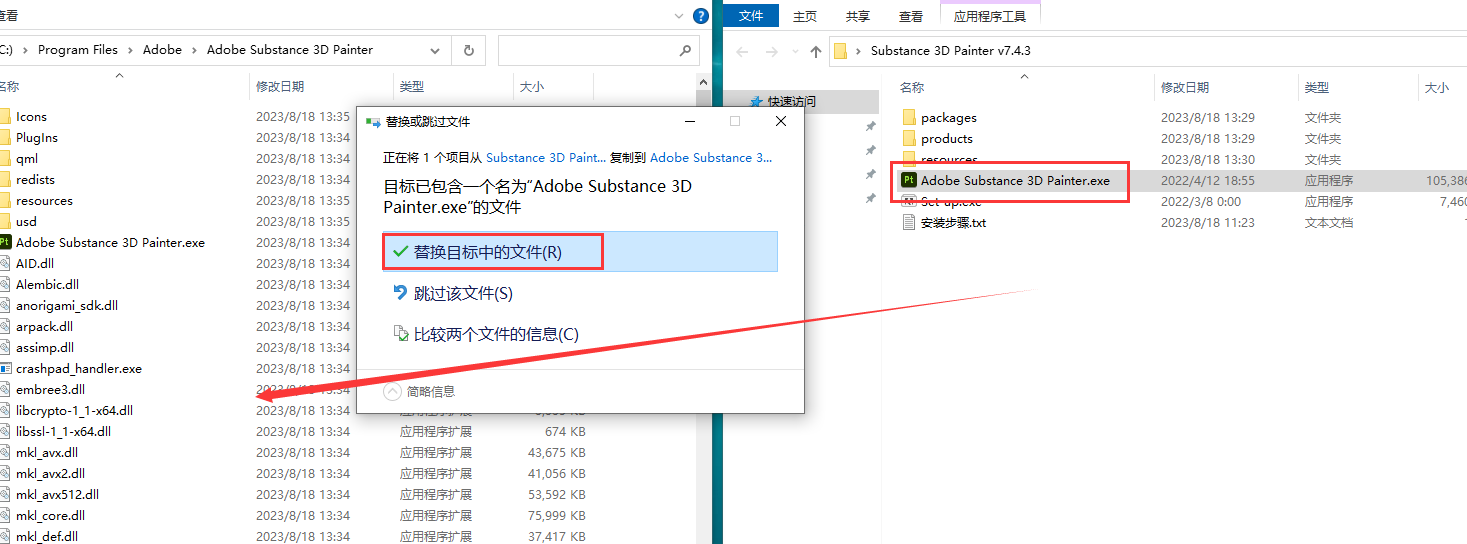Open the 应用程序工具 ribbon tab

click(990, 16)
